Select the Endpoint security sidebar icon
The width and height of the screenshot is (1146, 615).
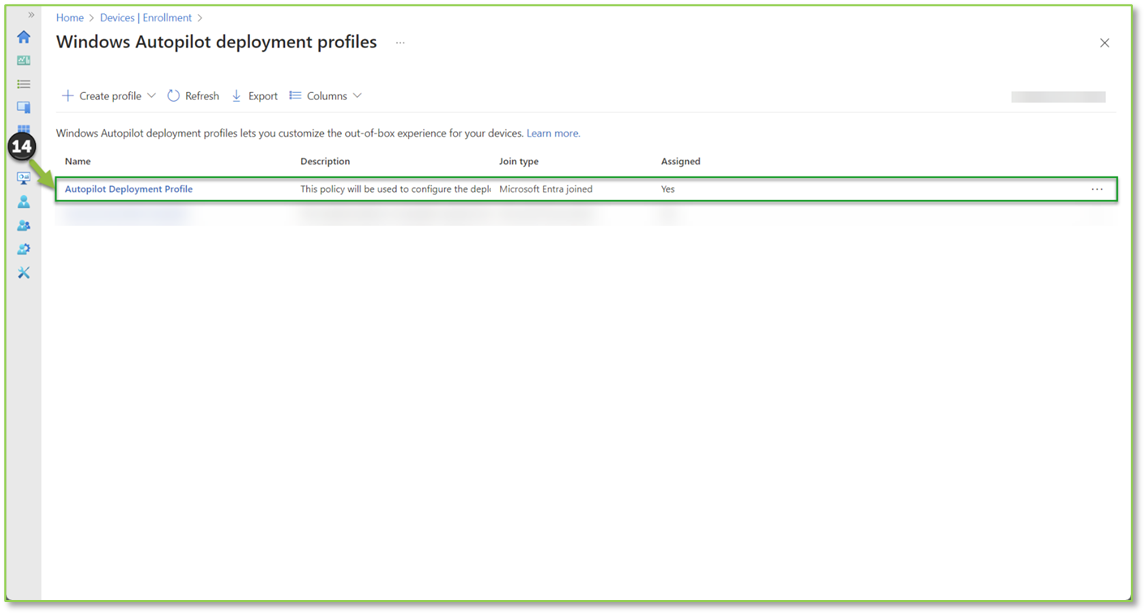tap(23, 176)
